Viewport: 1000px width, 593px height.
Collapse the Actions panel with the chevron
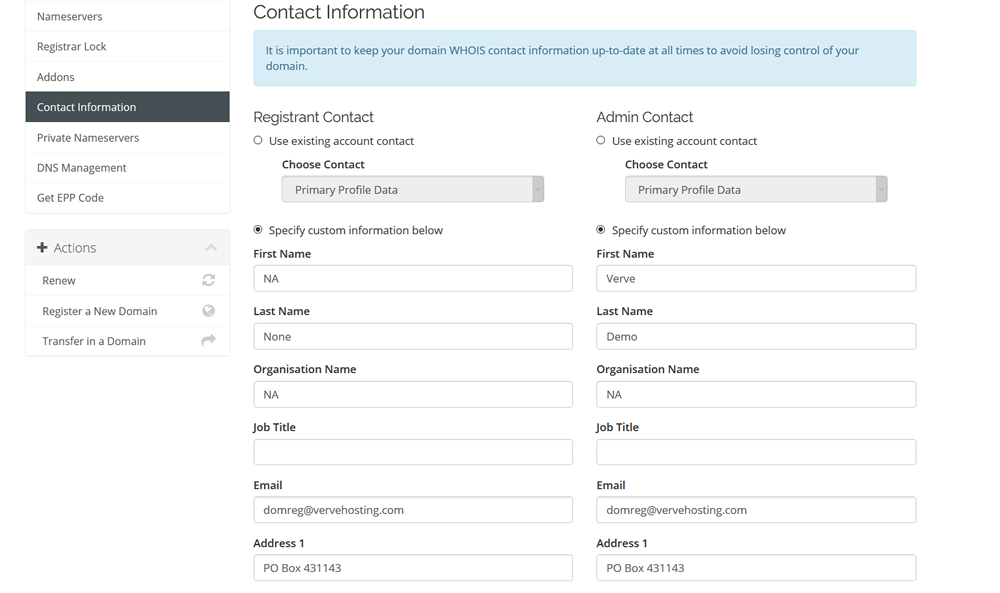[x=211, y=247]
